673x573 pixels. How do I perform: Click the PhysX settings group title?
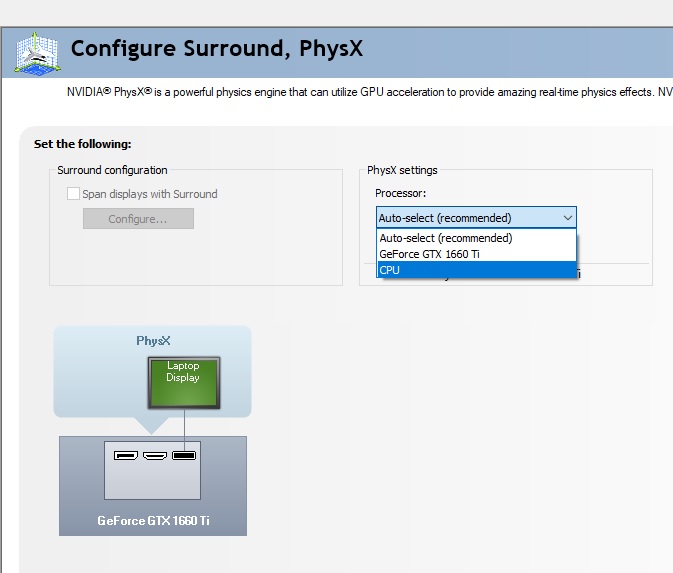[x=402, y=170]
